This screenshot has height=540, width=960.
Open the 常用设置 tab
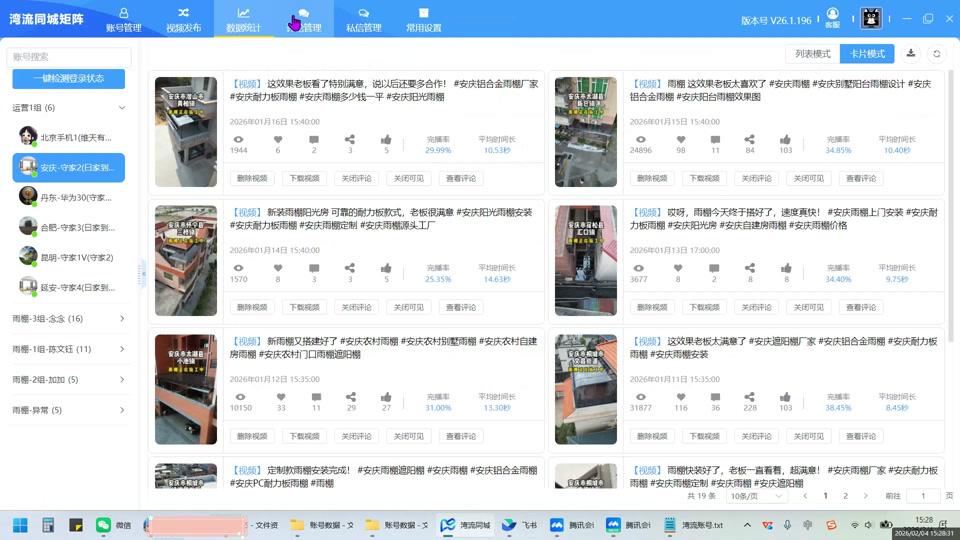(423, 20)
